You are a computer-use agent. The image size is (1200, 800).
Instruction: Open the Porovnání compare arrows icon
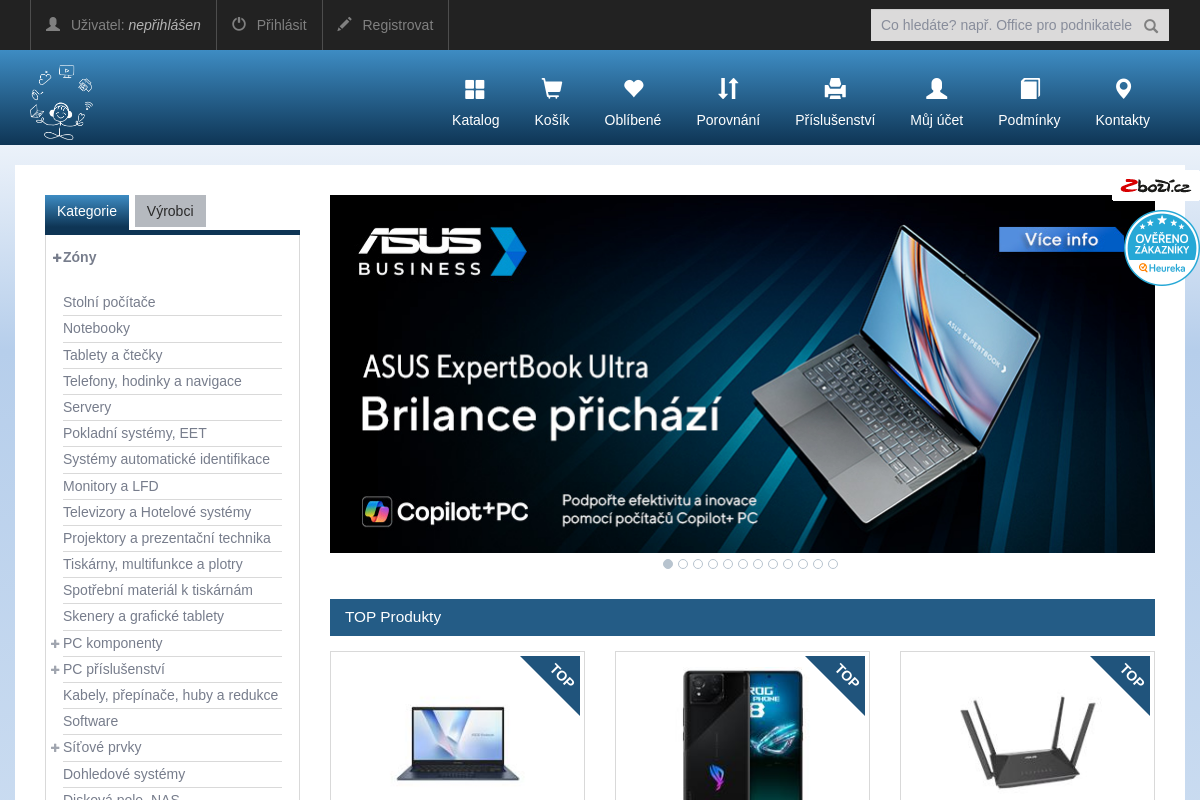coord(728,90)
